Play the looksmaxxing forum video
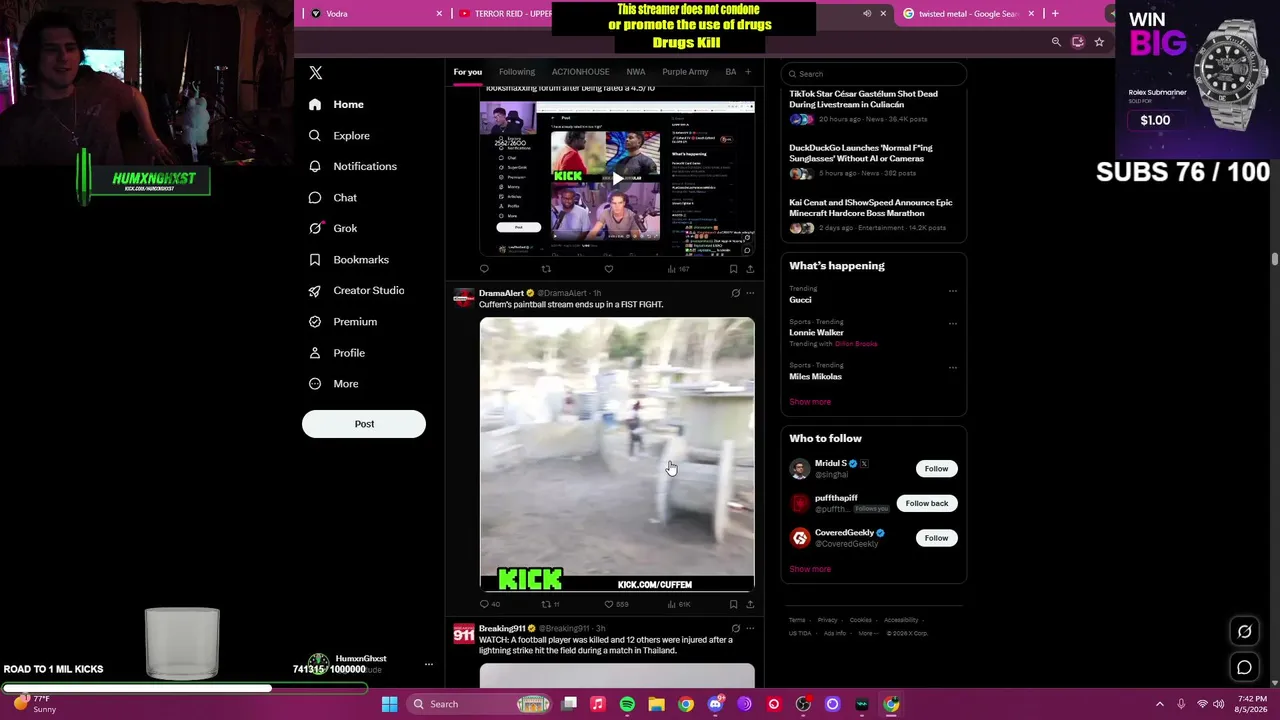This screenshot has width=1280, height=720. pyautogui.click(x=617, y=179)
